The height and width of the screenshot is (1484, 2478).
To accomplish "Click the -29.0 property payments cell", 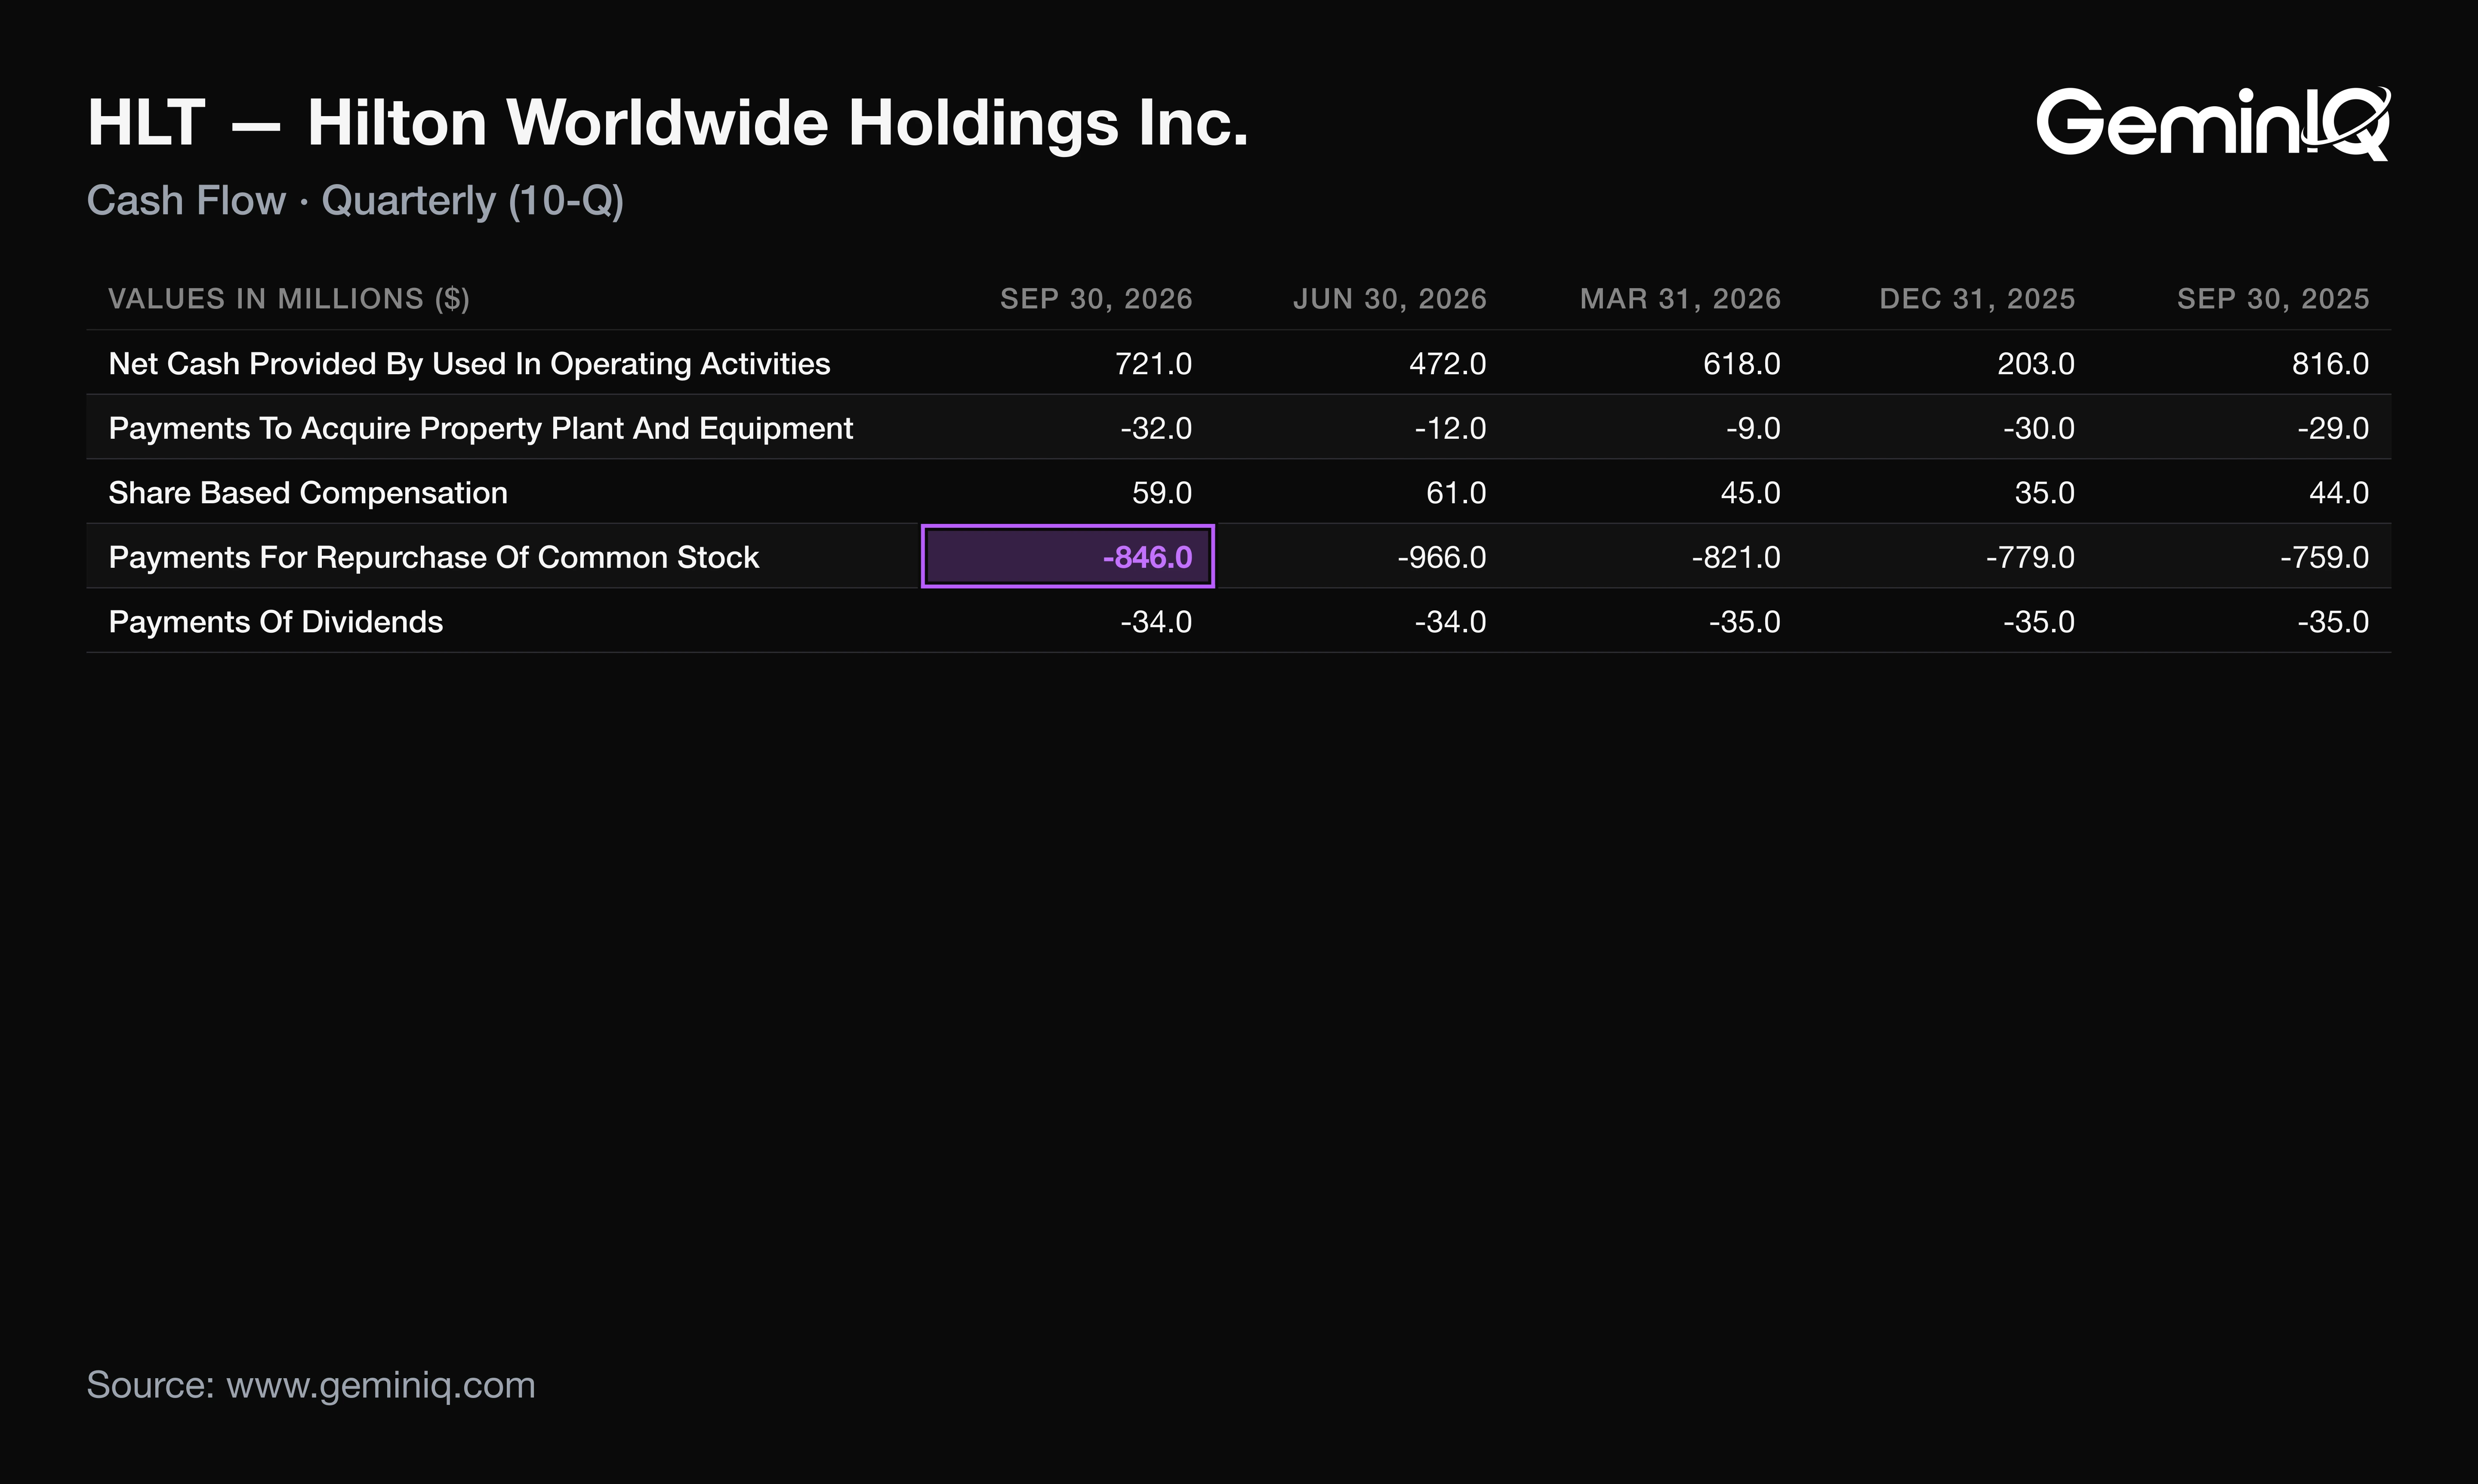I will click(2333, 428).
